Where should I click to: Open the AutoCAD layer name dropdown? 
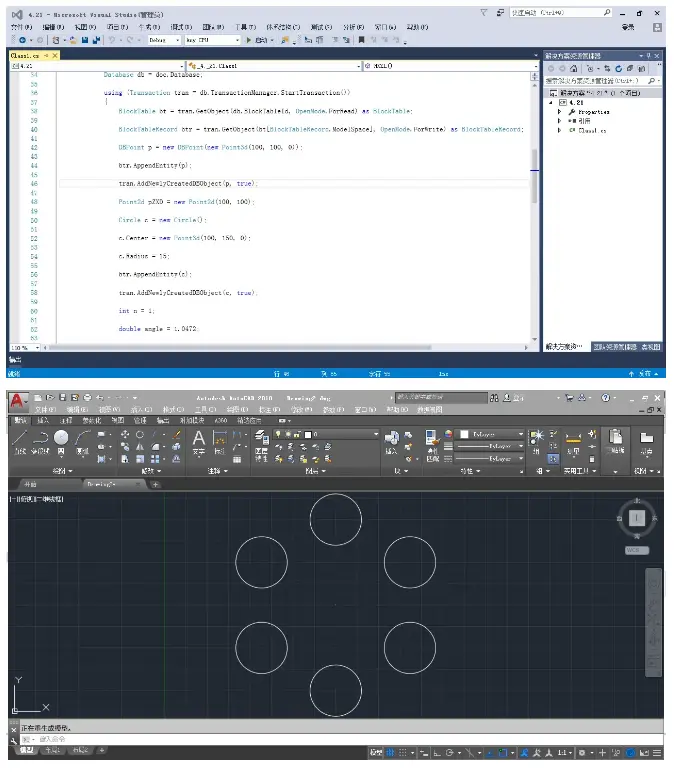coord(326,434)
